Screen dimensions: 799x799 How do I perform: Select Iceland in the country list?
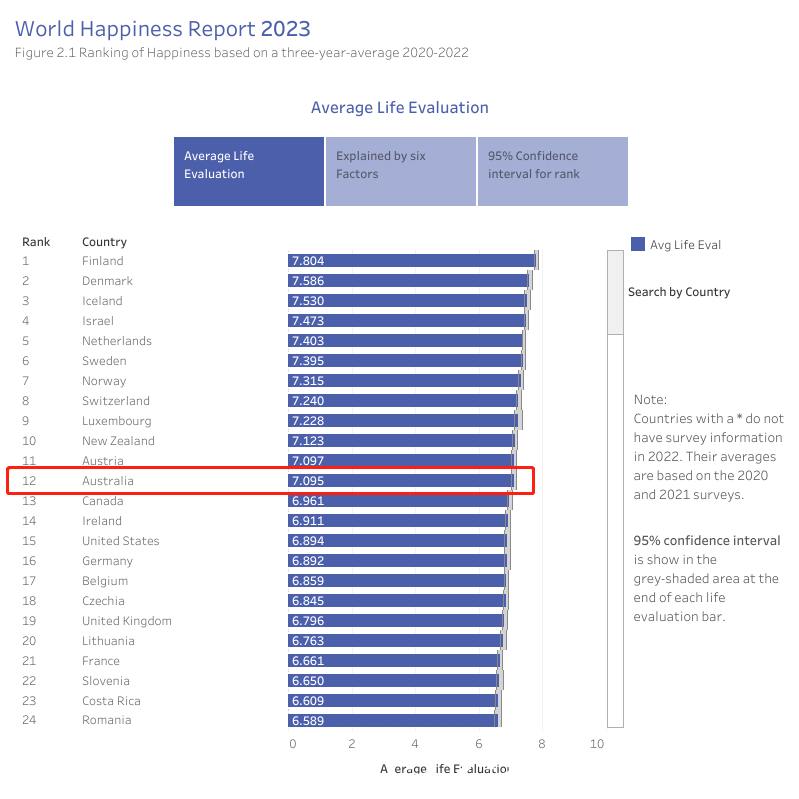102,301
